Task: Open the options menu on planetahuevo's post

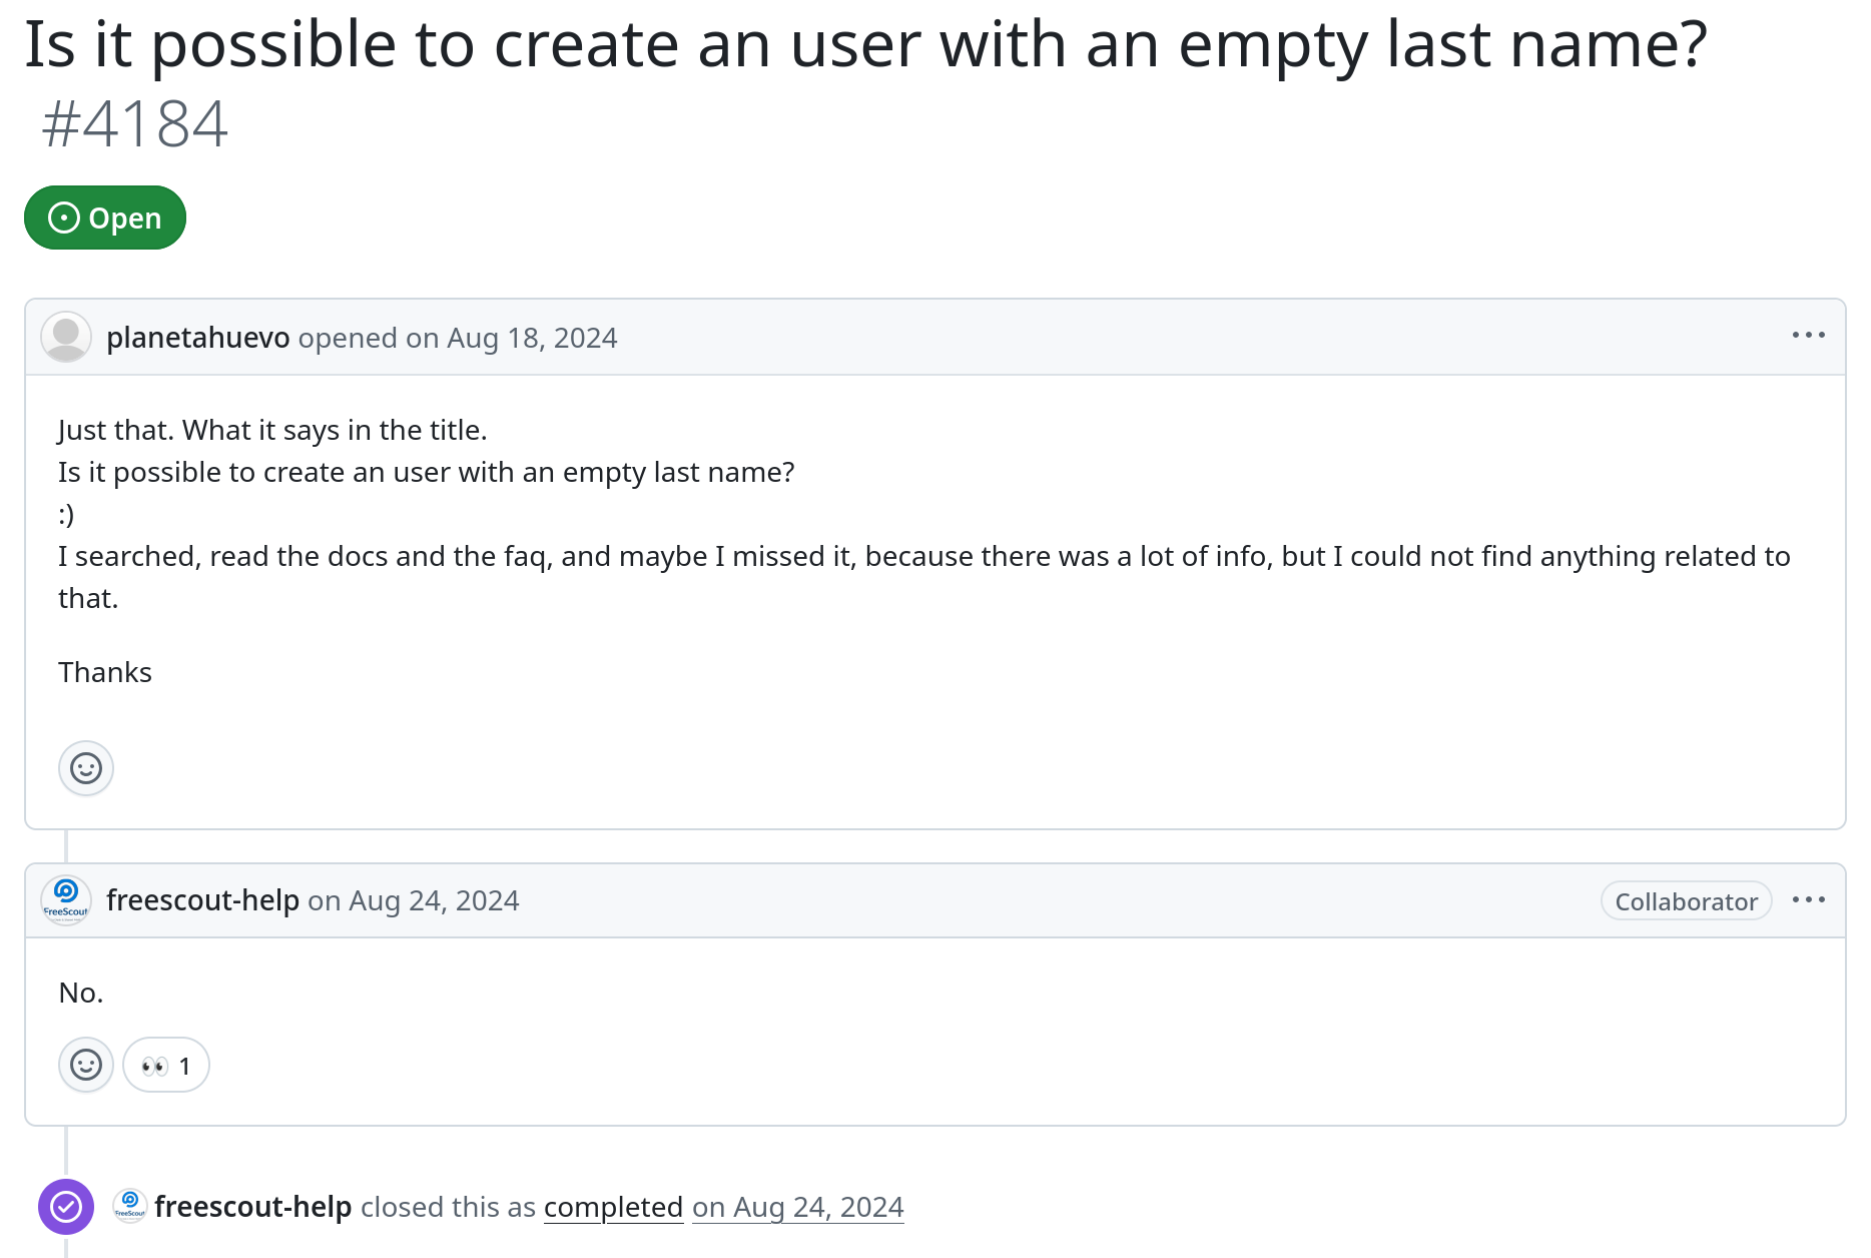Action: 1808,336
